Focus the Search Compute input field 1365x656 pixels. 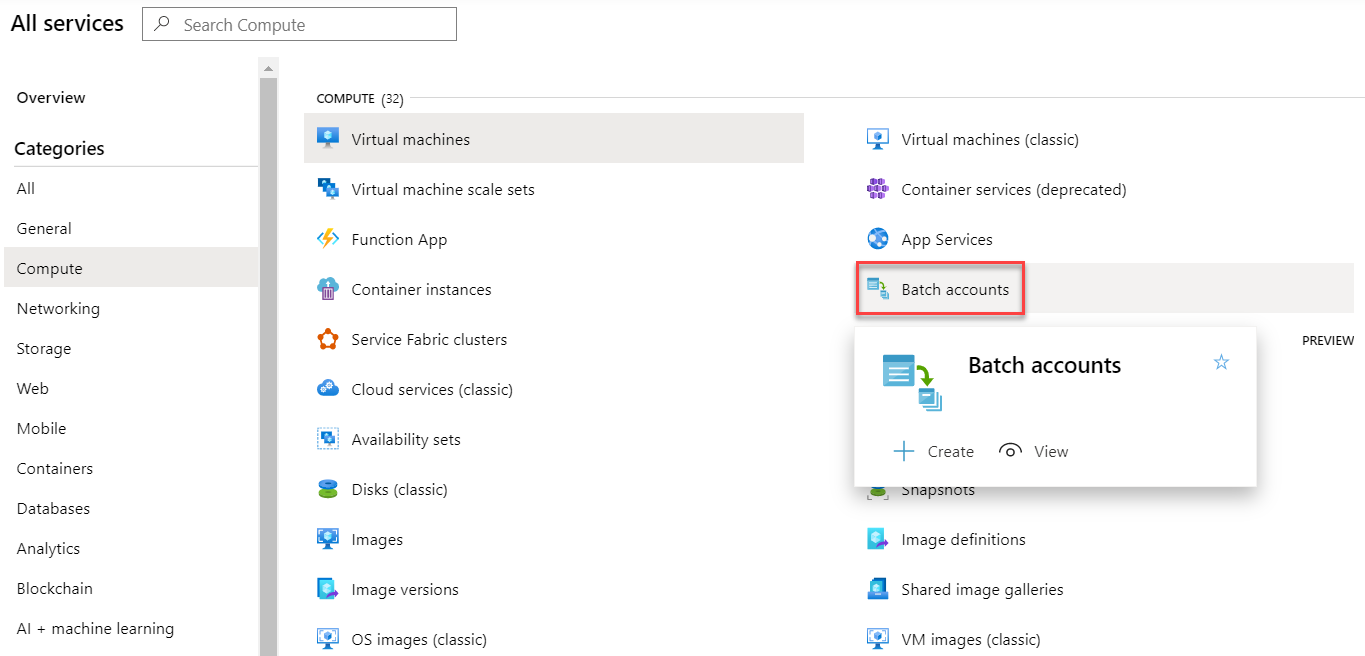(x=299, y=24)
